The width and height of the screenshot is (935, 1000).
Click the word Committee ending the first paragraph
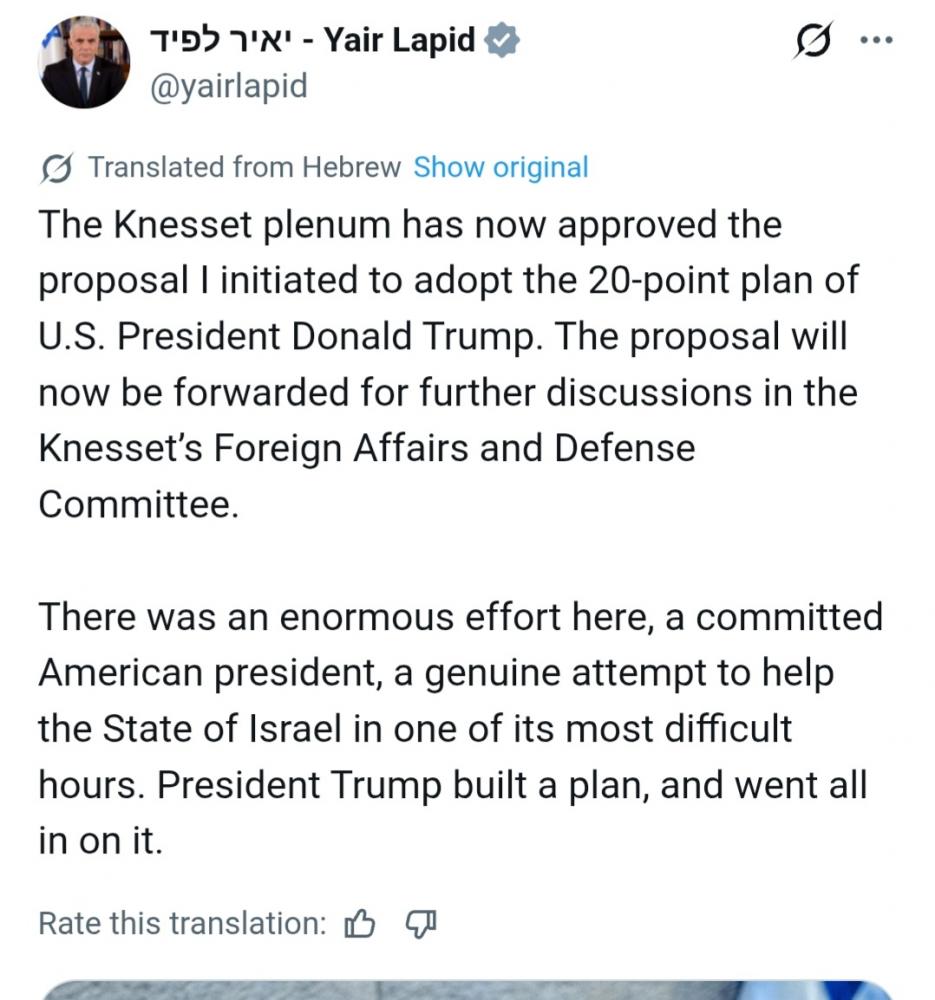(139, 503)
